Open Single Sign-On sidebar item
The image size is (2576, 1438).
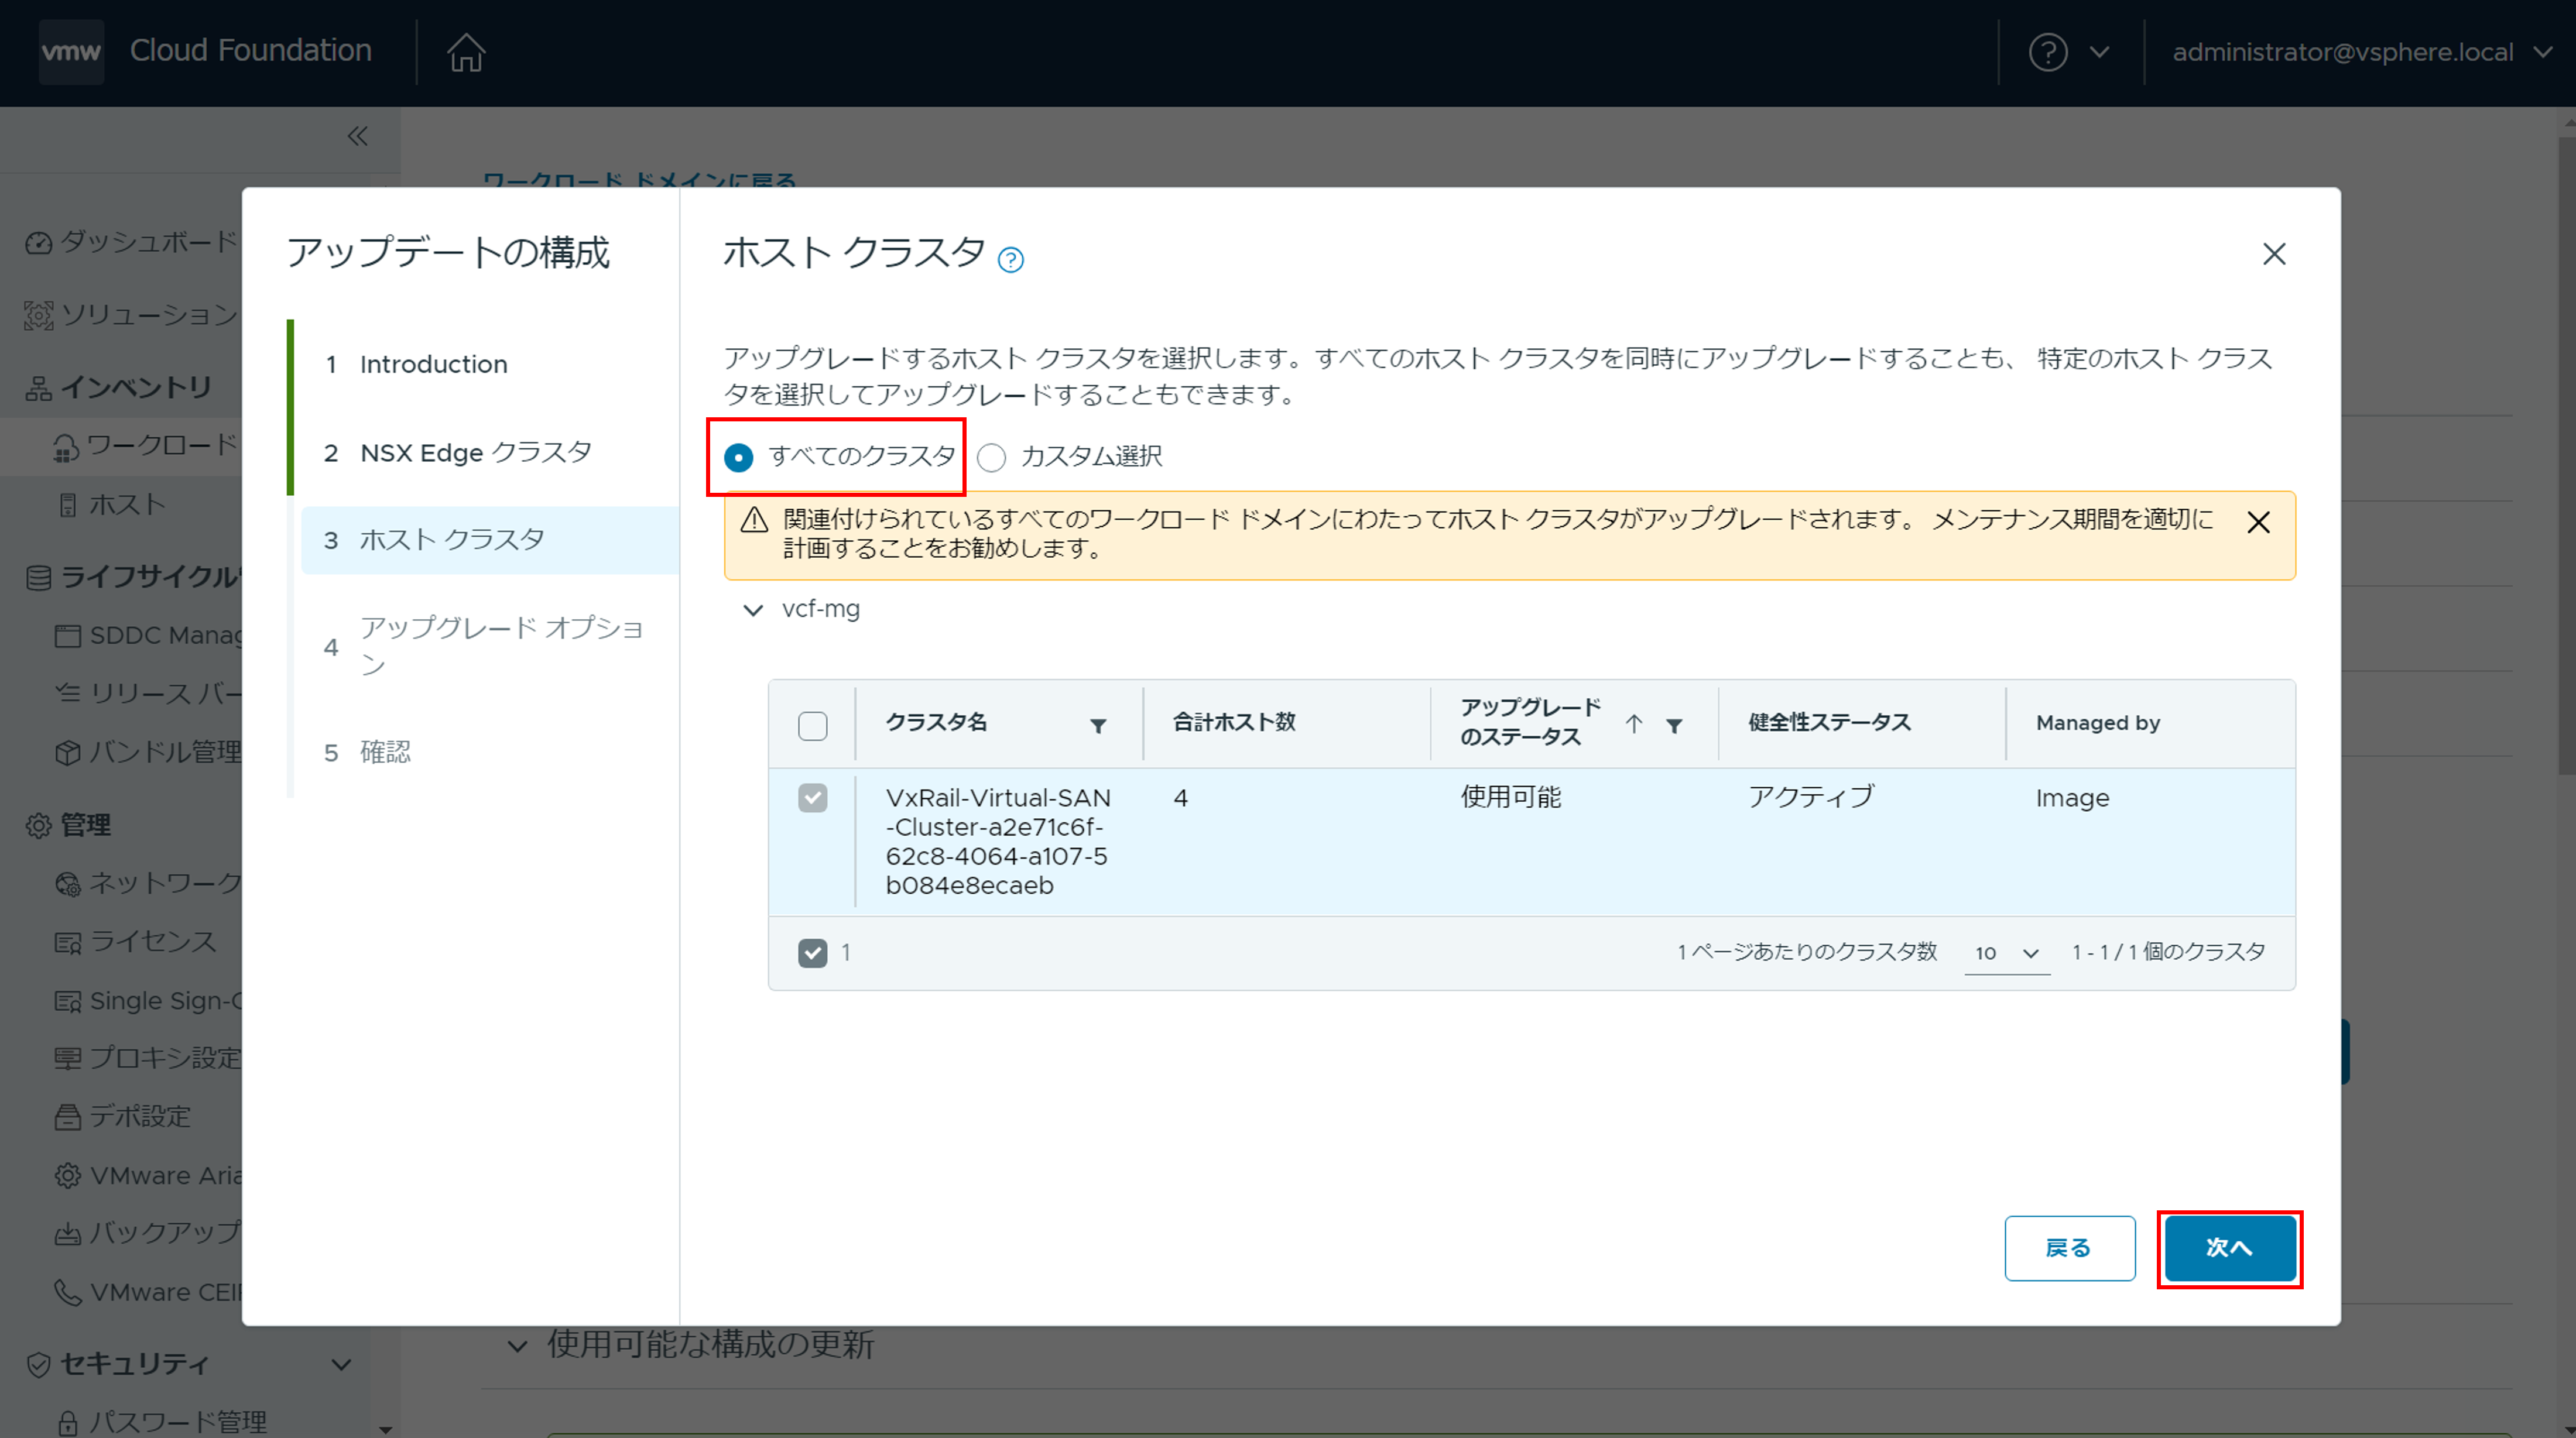148,1001
